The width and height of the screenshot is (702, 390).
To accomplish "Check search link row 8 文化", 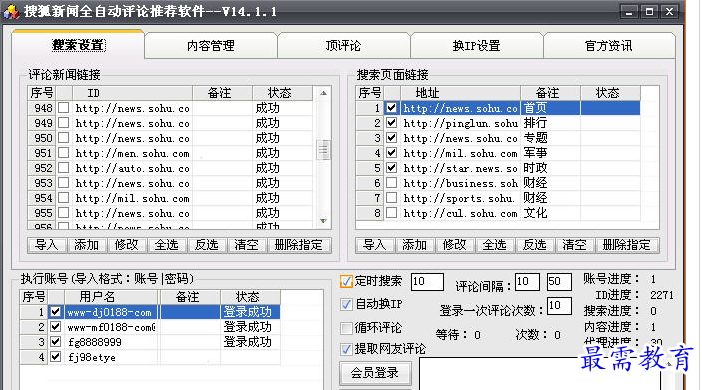I will click(x=392, y=213).
